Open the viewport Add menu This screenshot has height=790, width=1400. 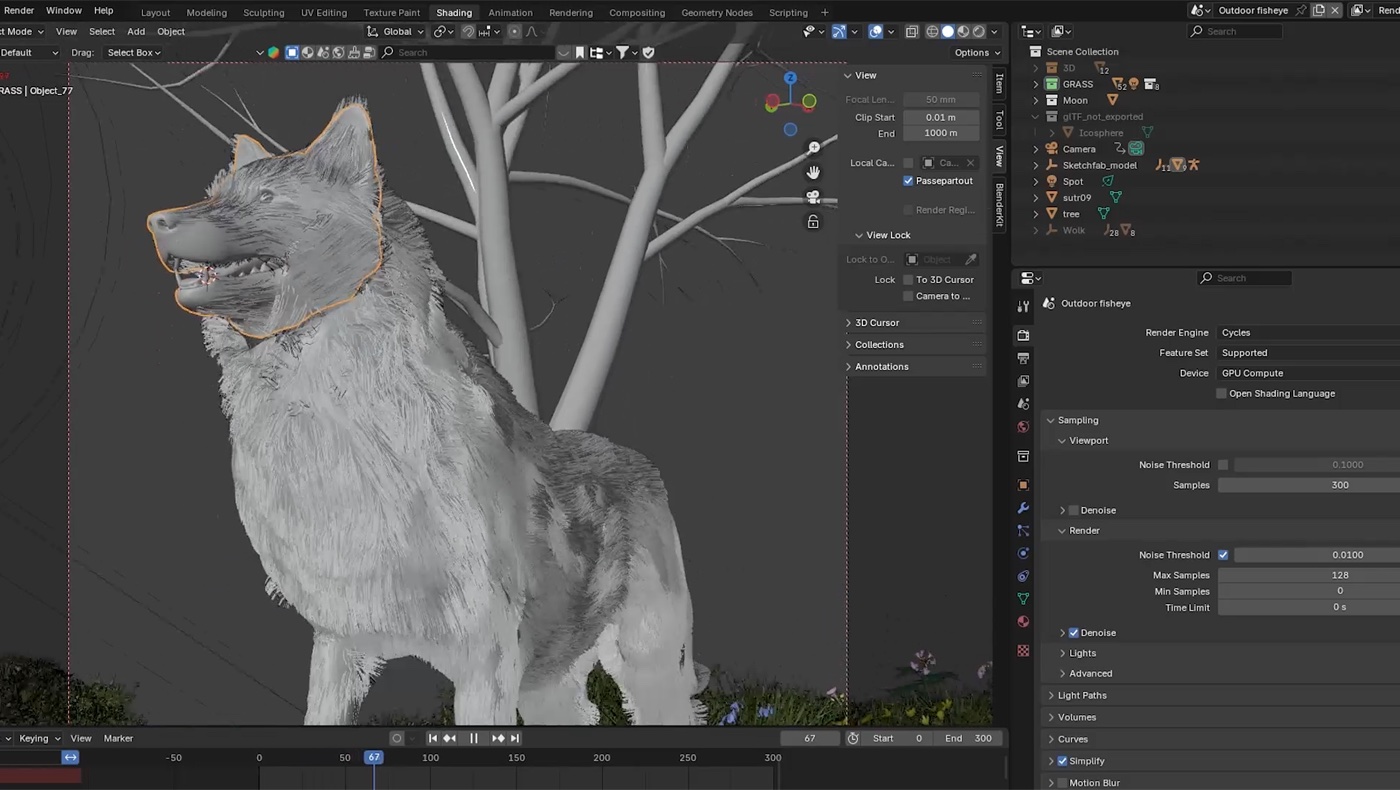(136, 31)
